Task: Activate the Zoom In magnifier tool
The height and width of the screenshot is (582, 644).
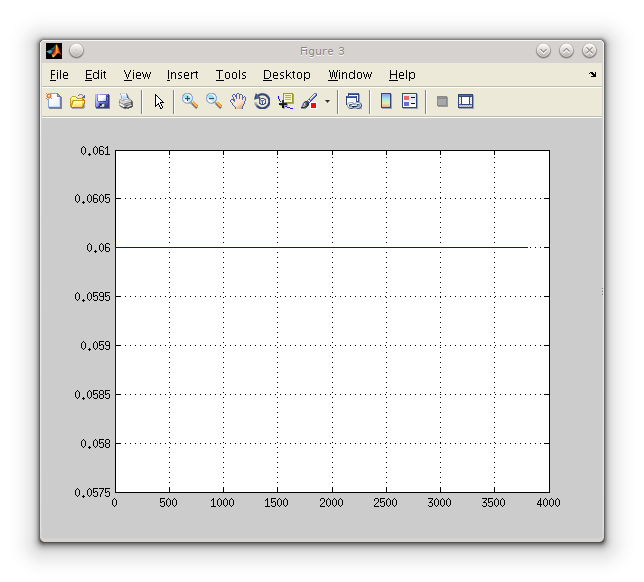Action: pos(190,101)
